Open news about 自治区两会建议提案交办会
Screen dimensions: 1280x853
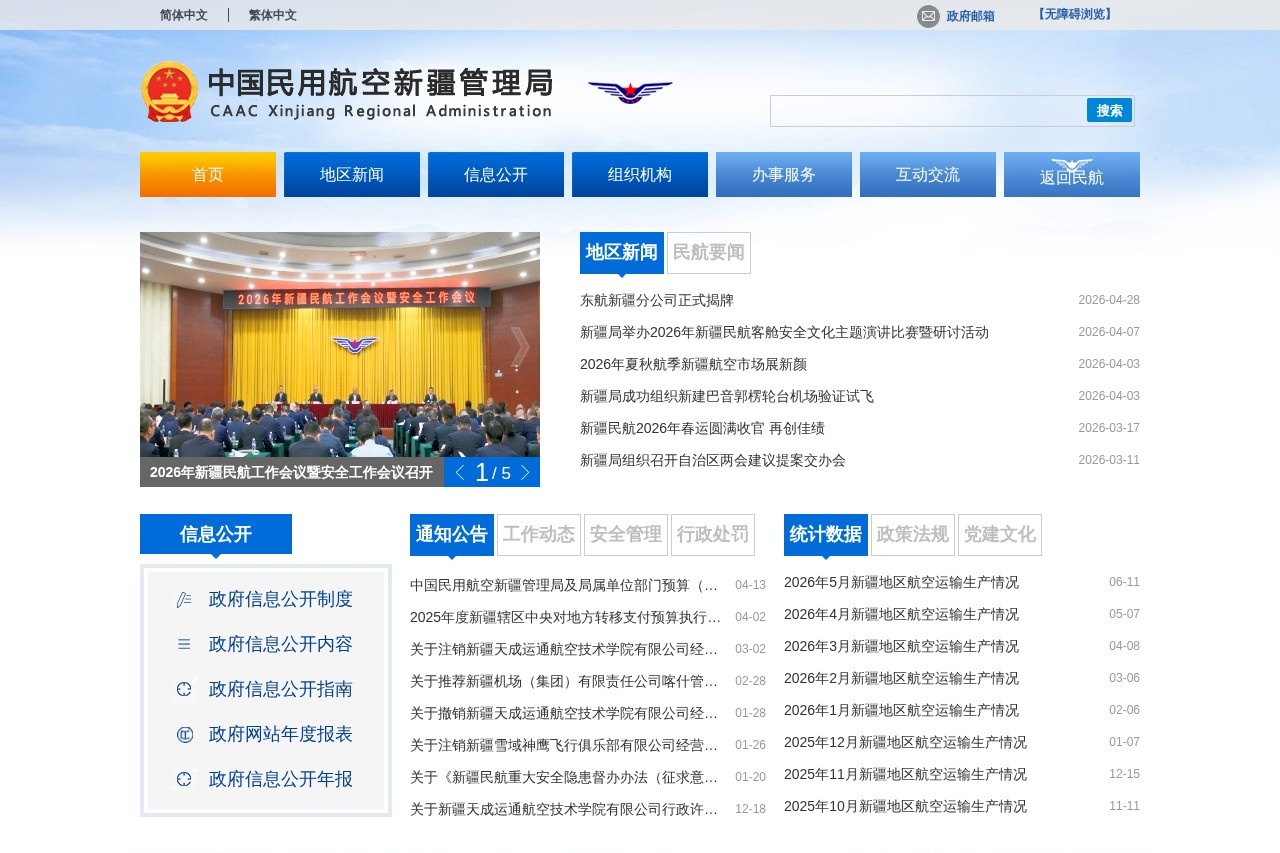(713, 460)
